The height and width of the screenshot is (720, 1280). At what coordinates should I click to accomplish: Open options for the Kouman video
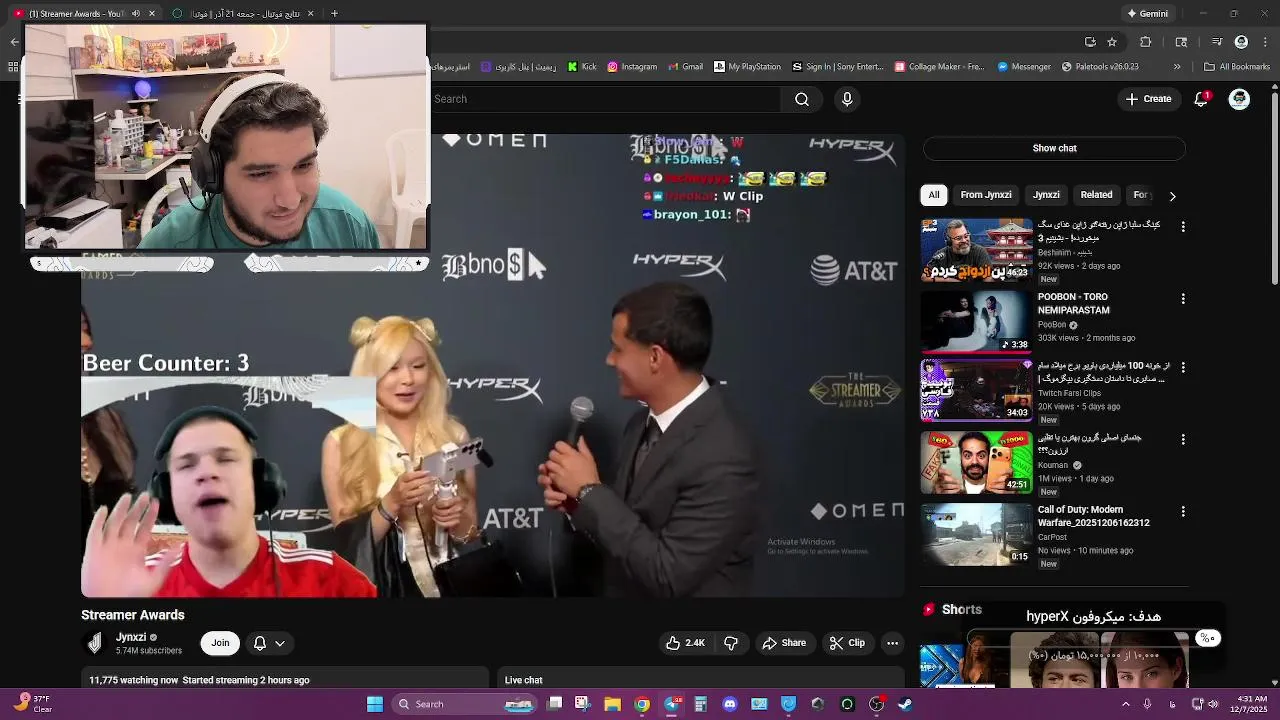[x=1183, y=439]
